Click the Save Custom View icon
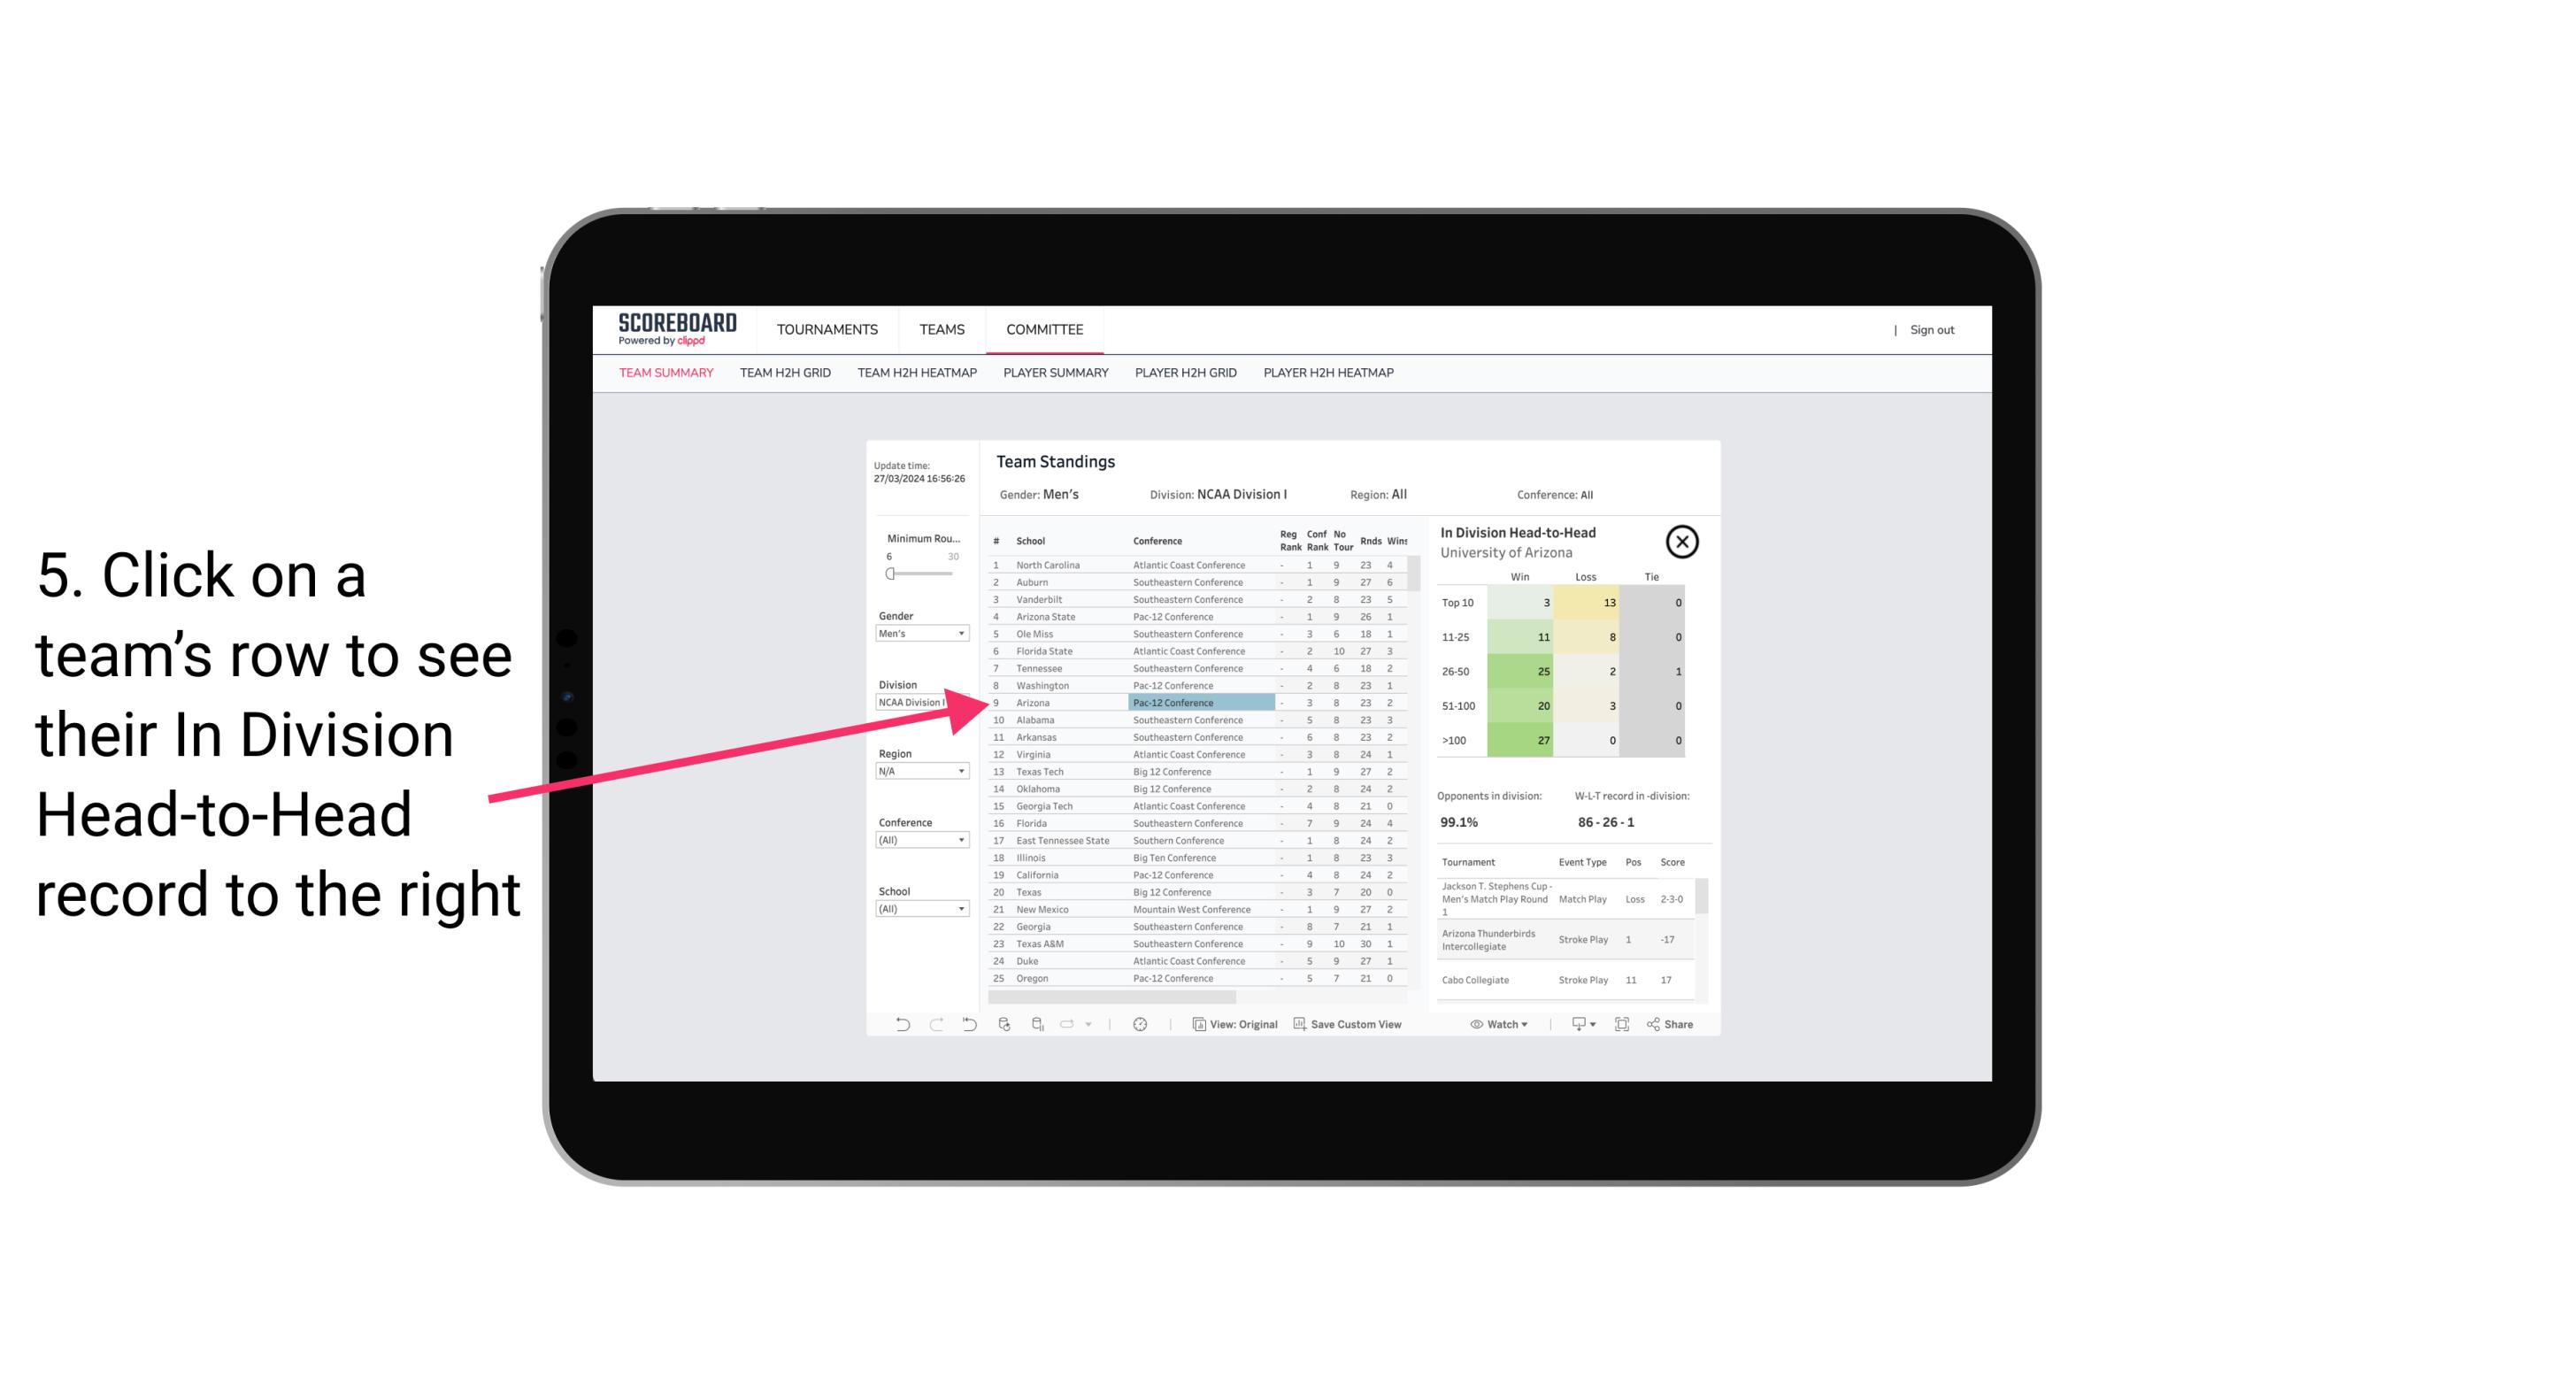Viewport: 2576px width, 1386px height. click(1296, 1024)
